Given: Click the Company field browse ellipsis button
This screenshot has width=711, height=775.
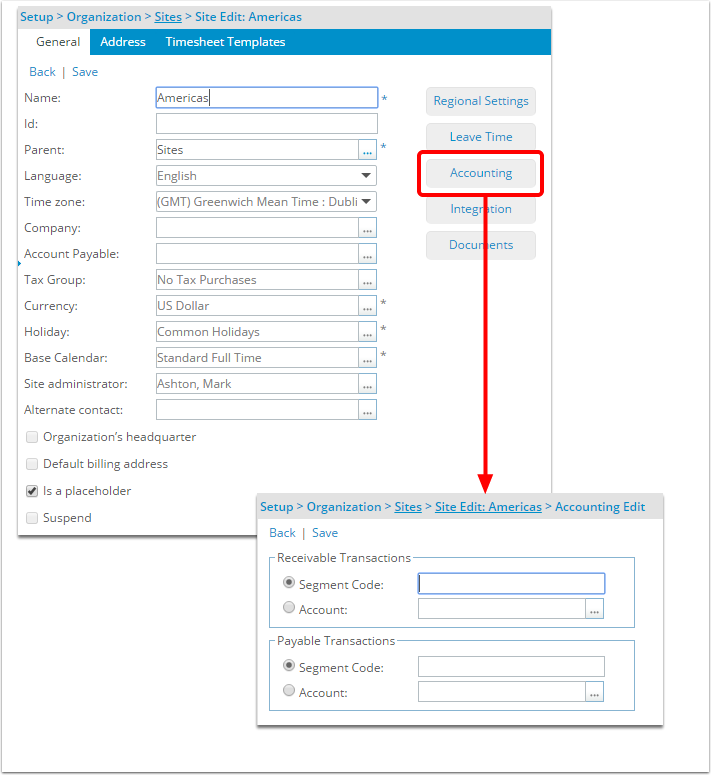Looking at the screenshot, I should click(x=368, y=228).
